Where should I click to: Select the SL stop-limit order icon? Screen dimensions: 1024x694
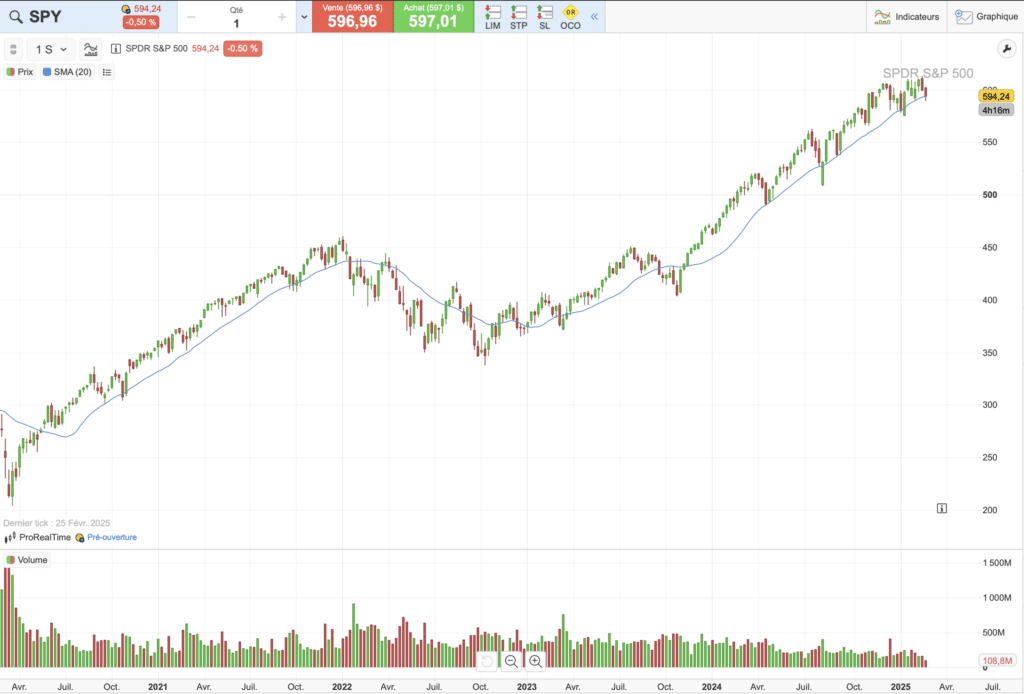pyautogui.click(x=545, y=17)
